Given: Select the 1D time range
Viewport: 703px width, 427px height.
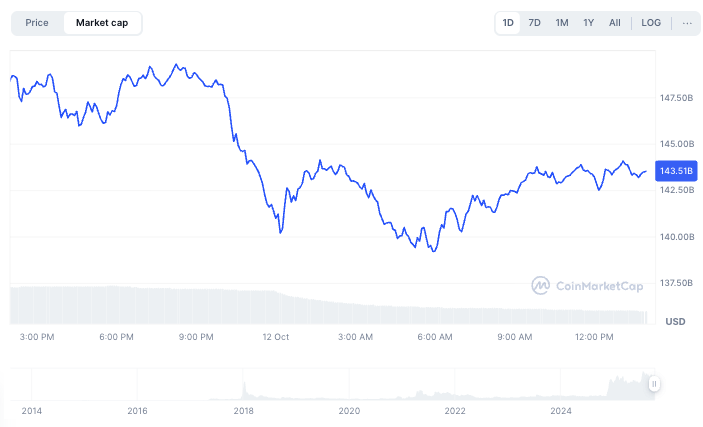Looking at the screenshot, I should 508,23.
